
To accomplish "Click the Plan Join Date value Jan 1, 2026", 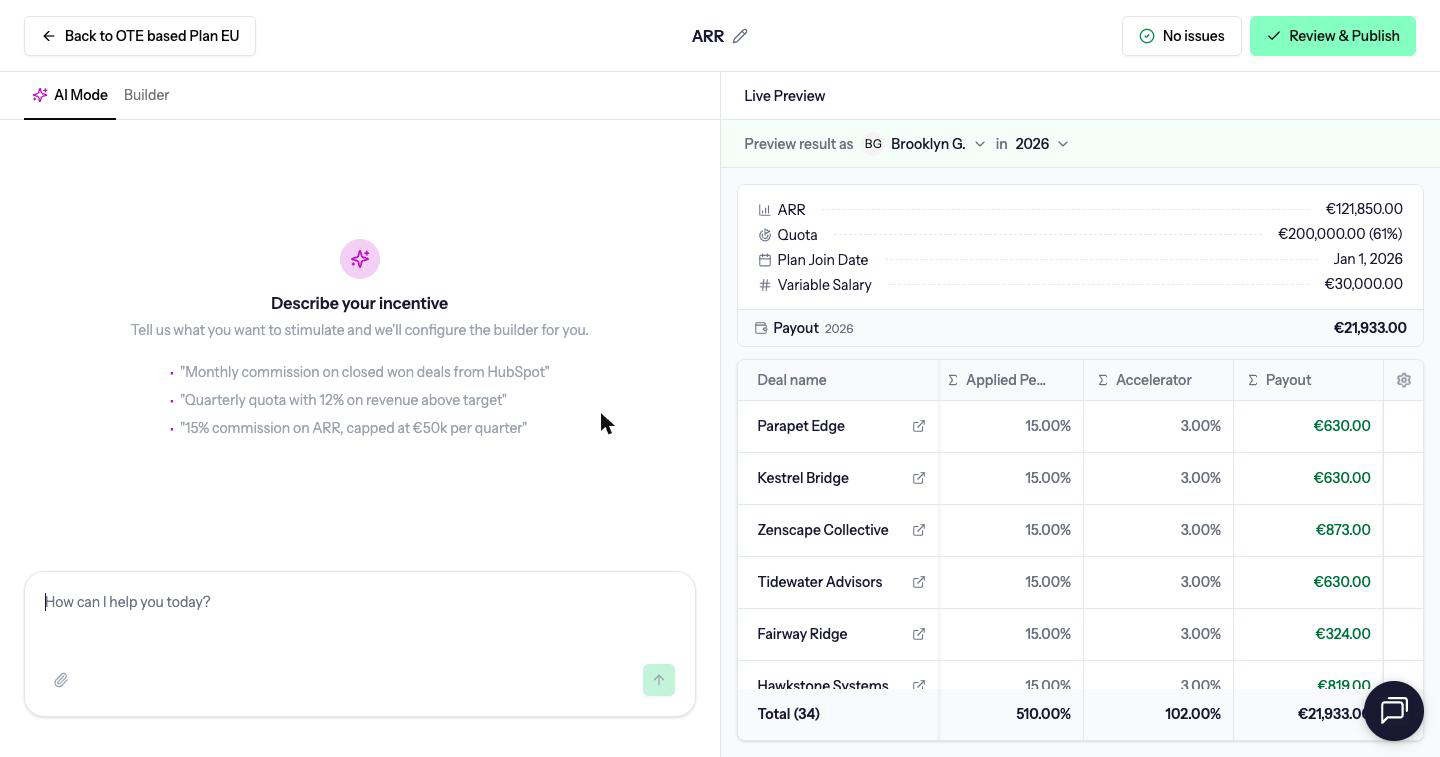I will 1368,259.
